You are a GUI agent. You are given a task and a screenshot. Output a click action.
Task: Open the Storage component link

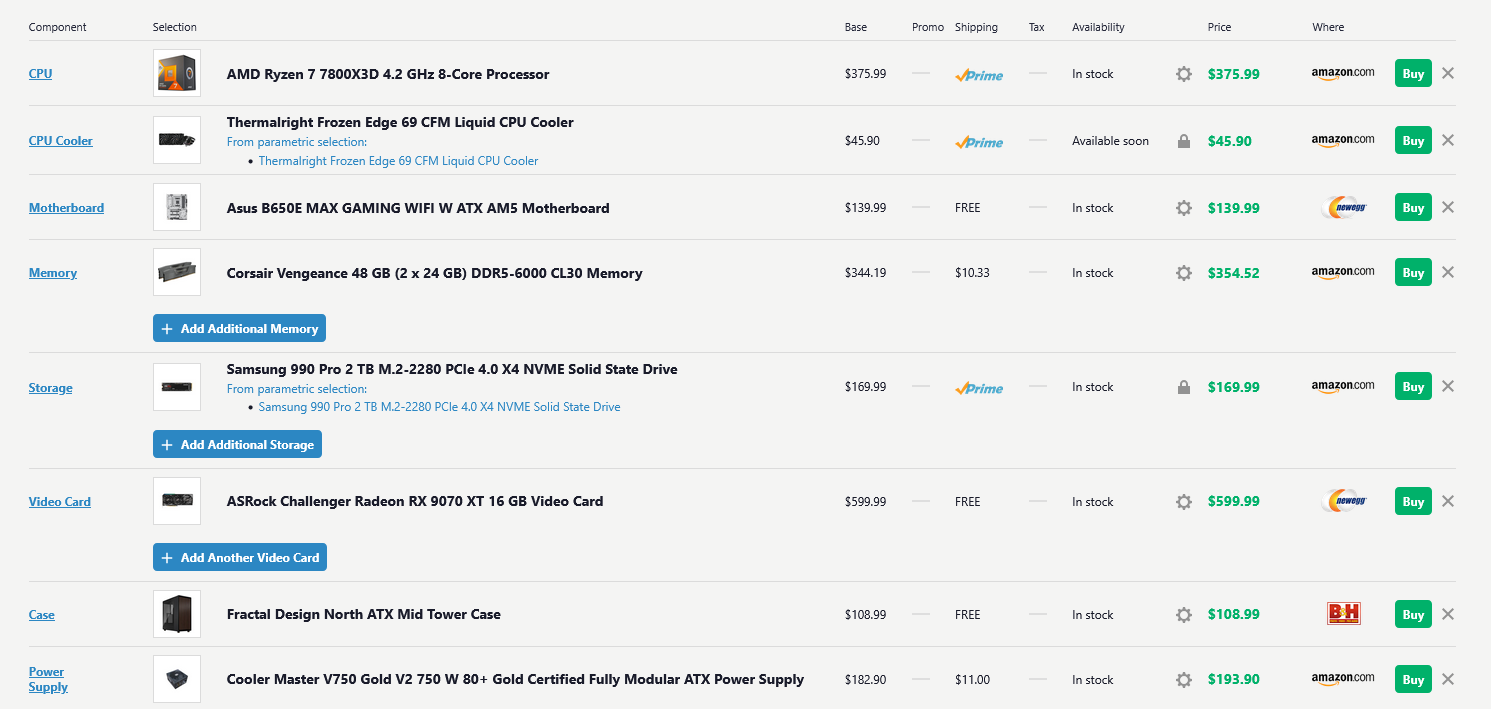[50, 388]
